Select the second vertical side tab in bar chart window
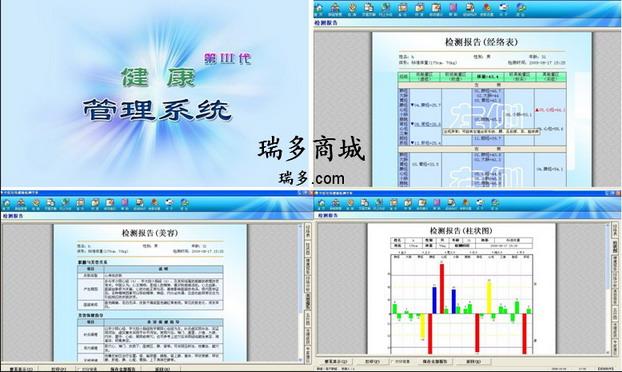Image resolution: width=622 pixels, height=372 pixels. [614, 247]
